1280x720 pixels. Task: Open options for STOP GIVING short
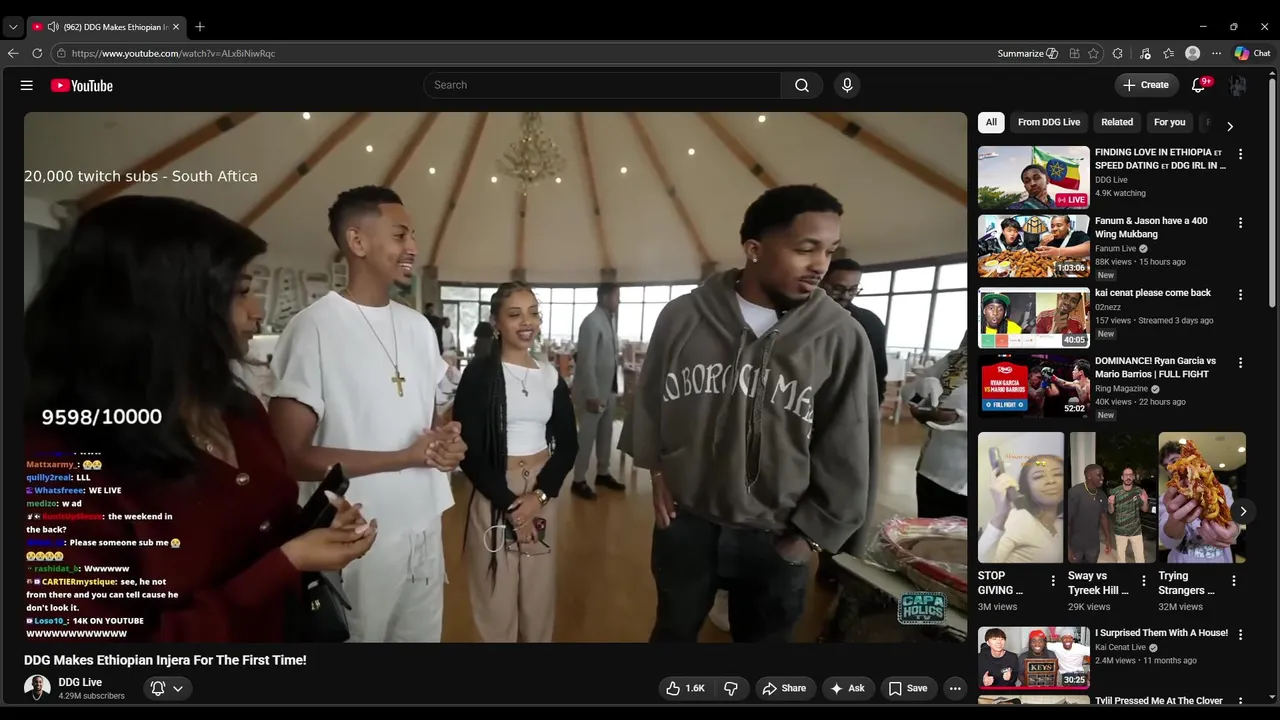pyautogui.click(x=1052, y=580)
